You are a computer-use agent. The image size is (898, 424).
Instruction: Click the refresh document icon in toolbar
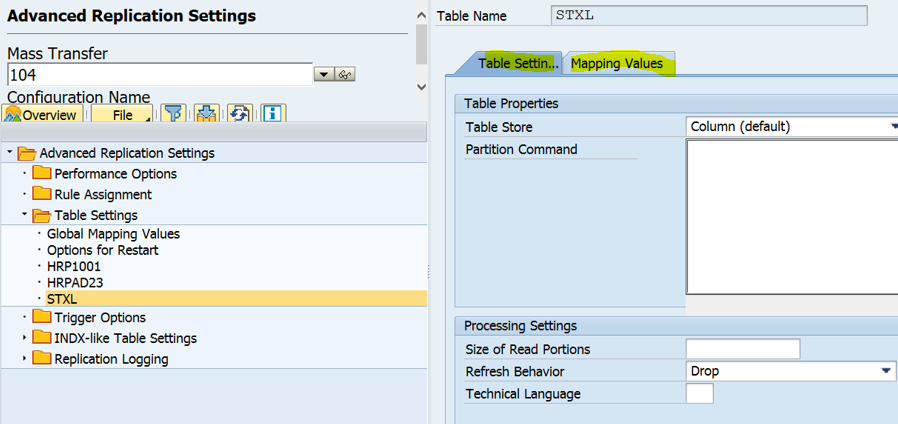(238, 113)
